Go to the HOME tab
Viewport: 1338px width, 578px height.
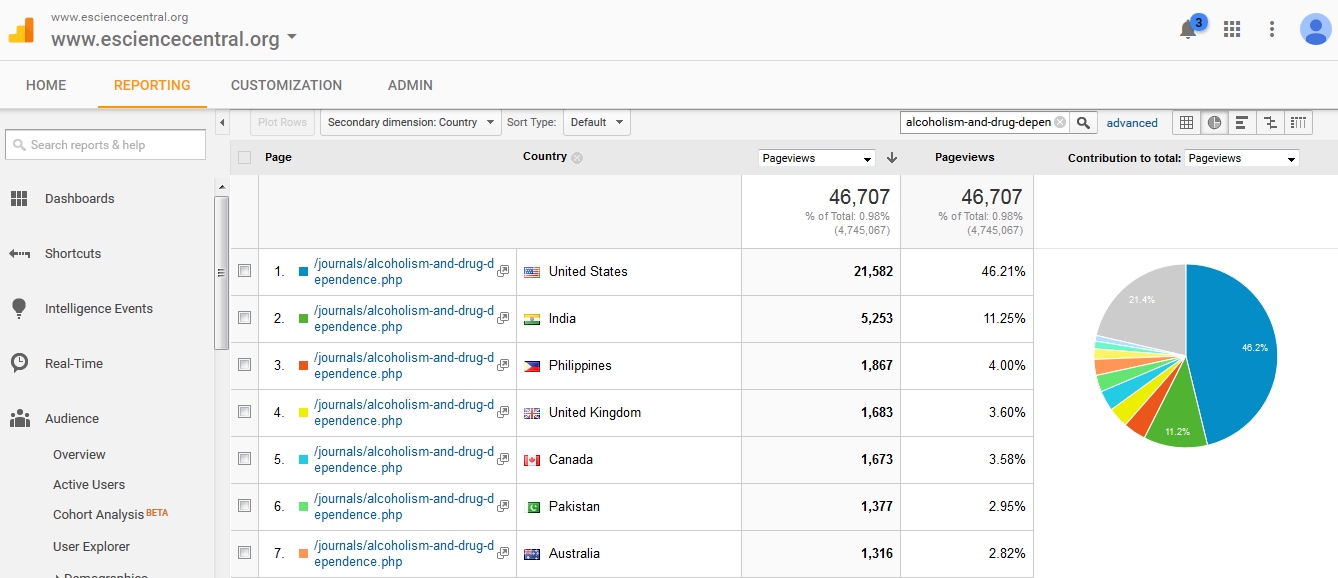(46, 85)
